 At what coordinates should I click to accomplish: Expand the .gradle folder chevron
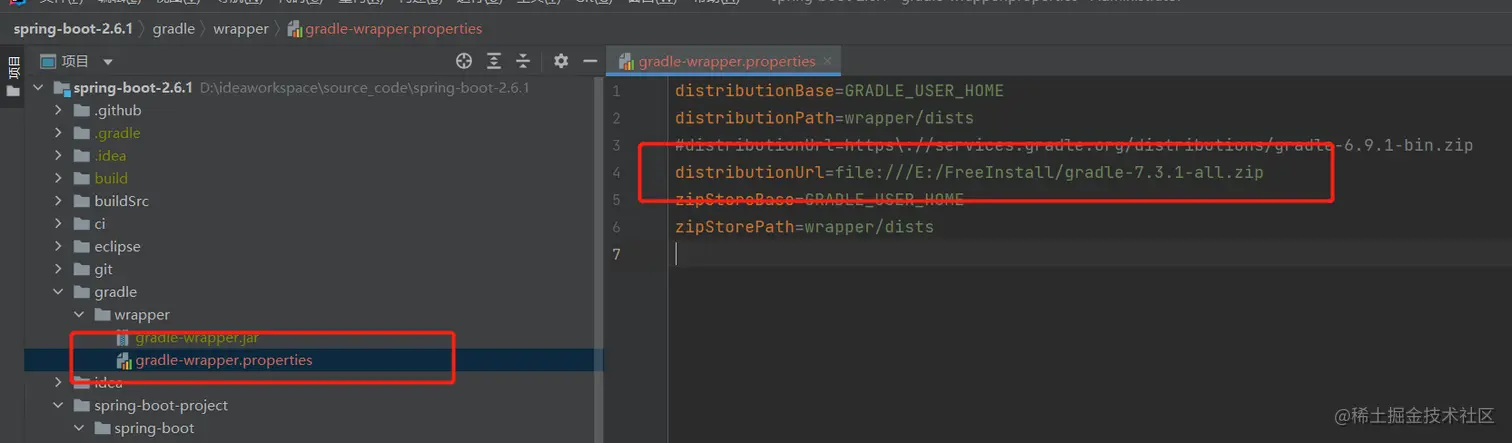59,133
